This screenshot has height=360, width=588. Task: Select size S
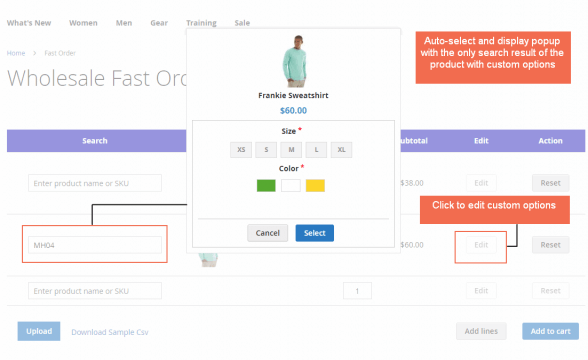pos(266,150)
